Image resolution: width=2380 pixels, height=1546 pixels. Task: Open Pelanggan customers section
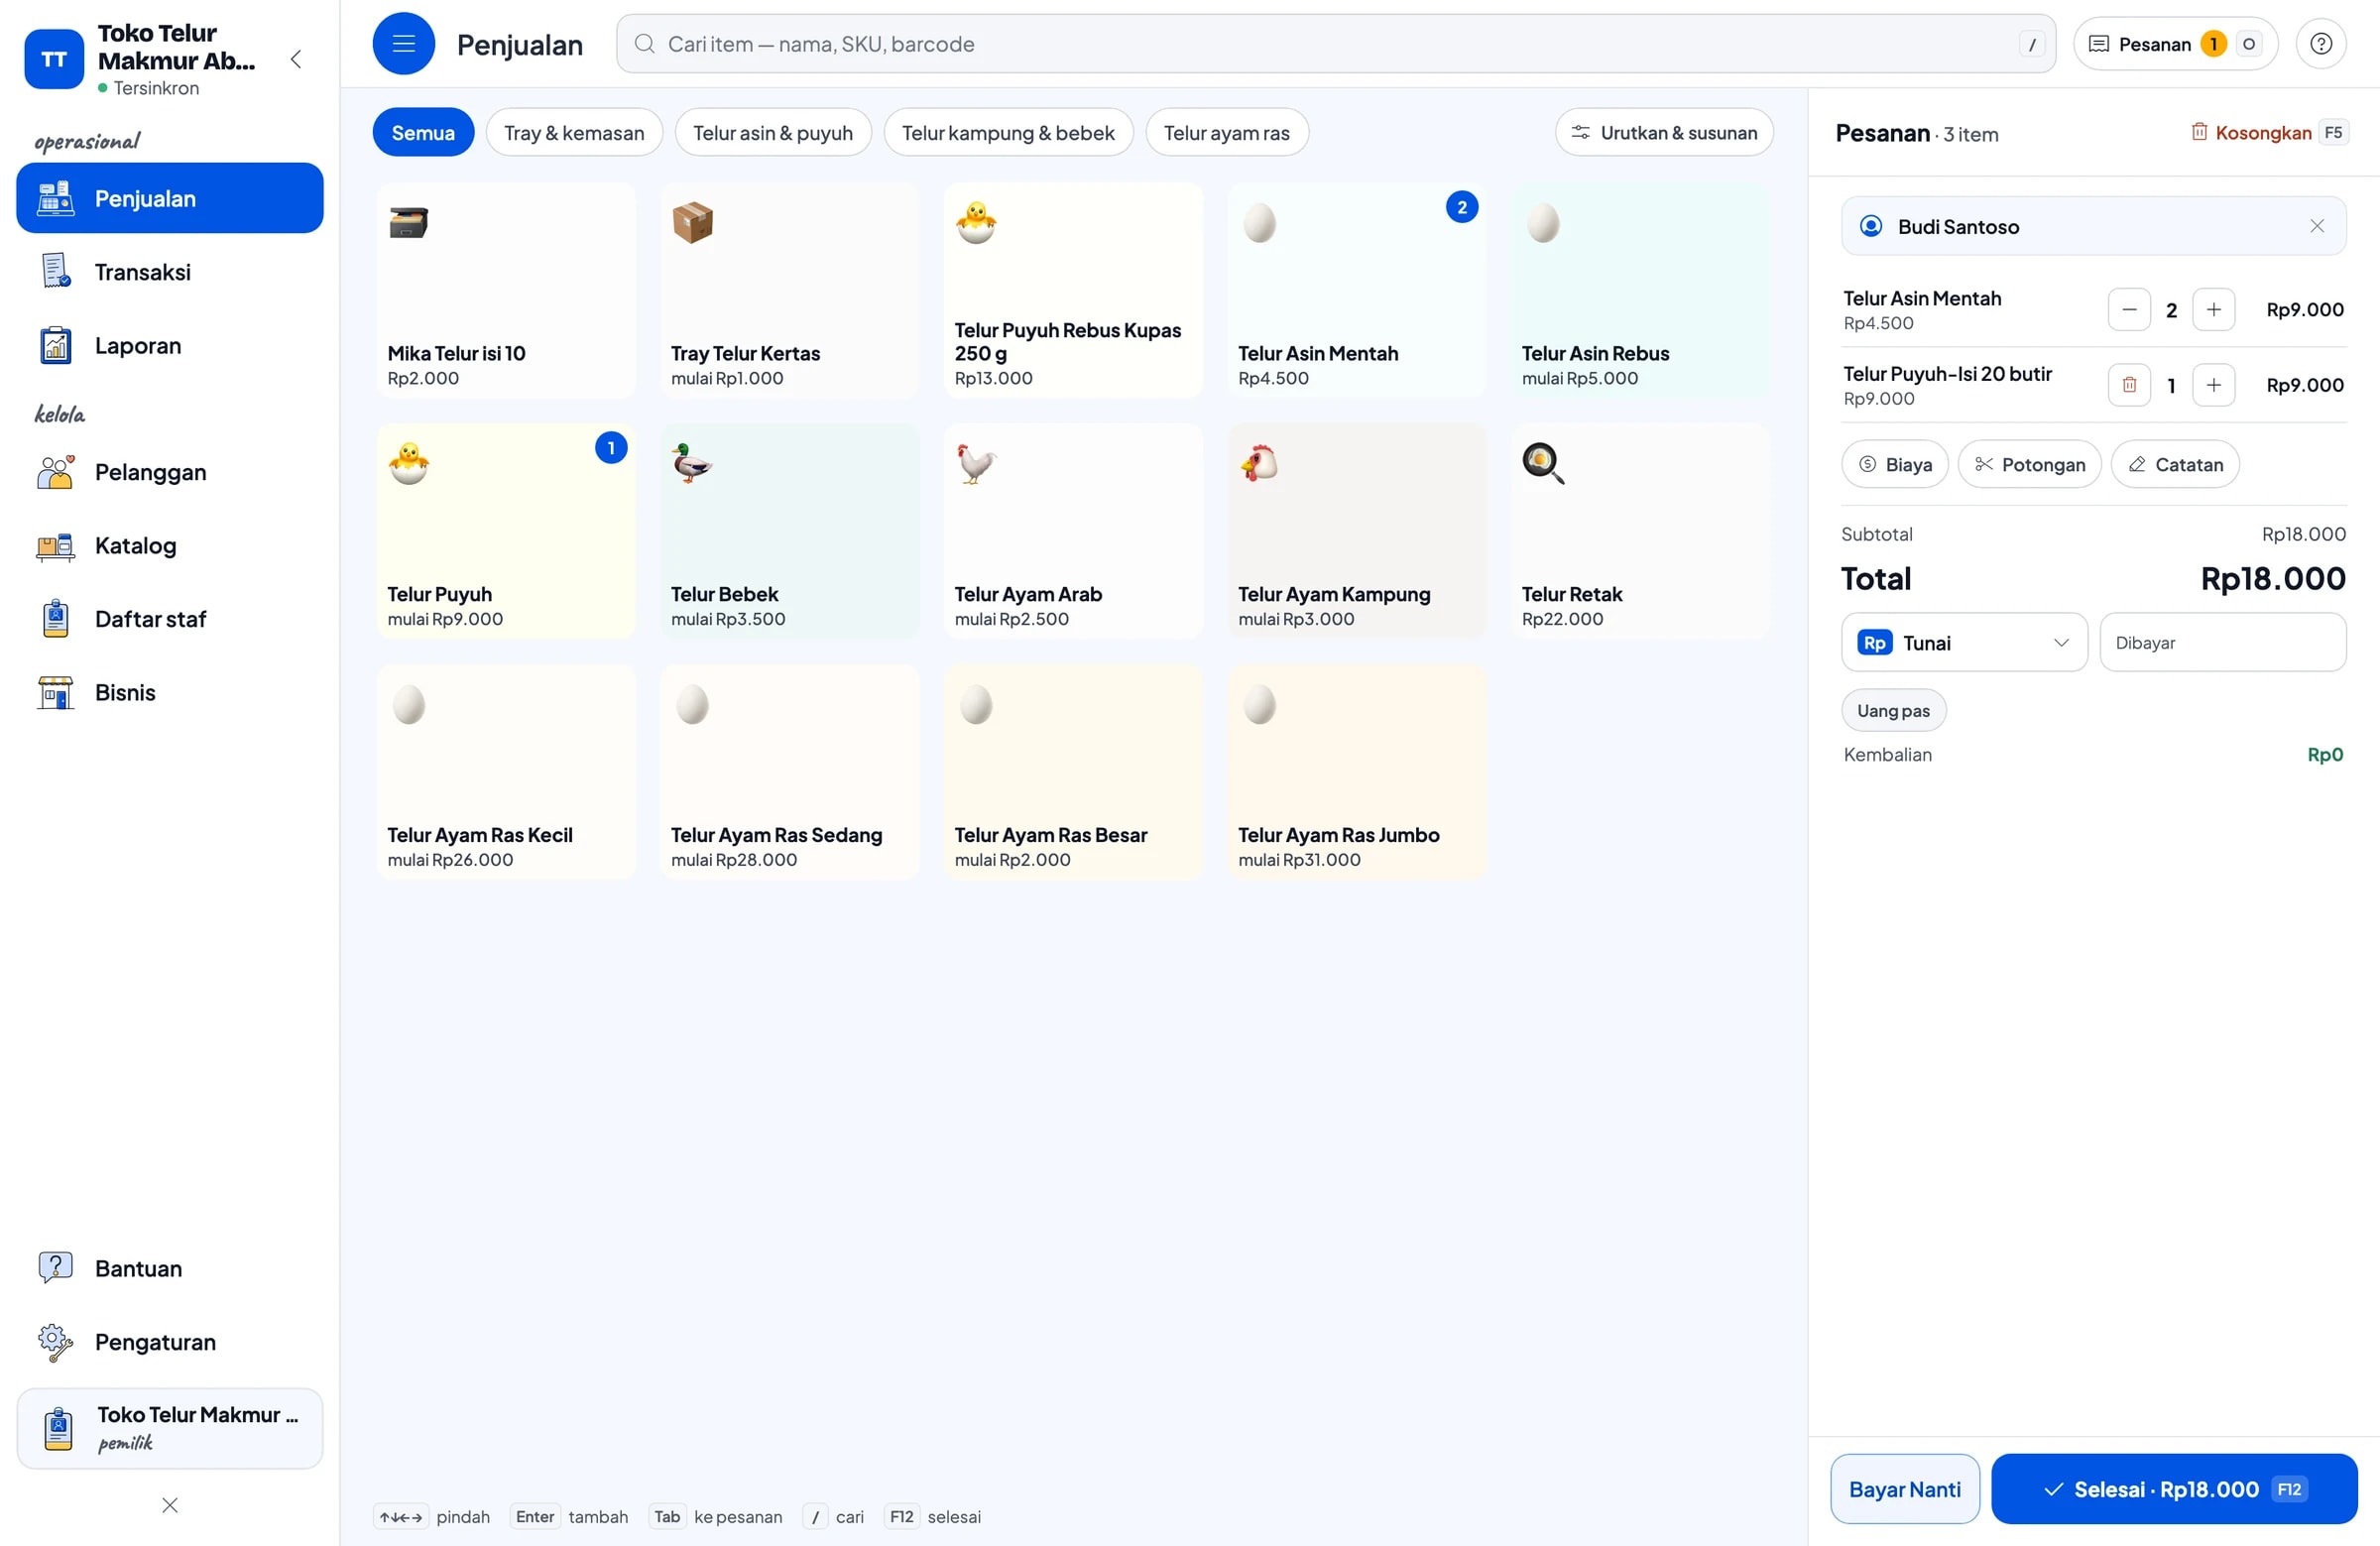coord(170,472)
